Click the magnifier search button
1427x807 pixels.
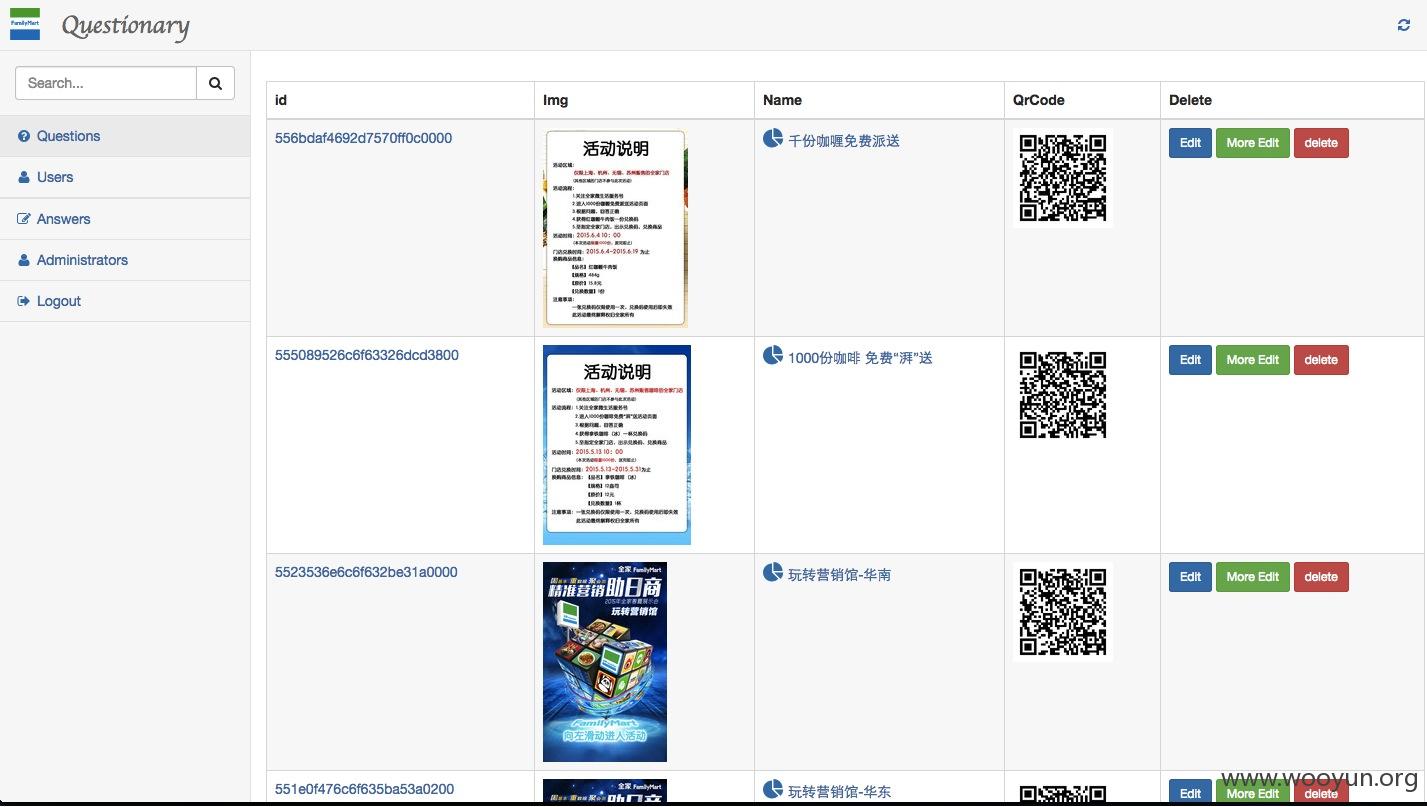point(215,83)
